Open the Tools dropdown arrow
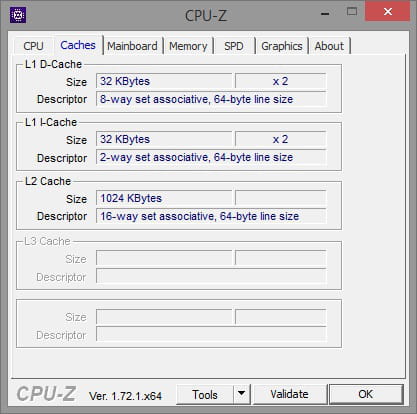The width and height of the screenshot is (417, 414). tap(242, 394)
